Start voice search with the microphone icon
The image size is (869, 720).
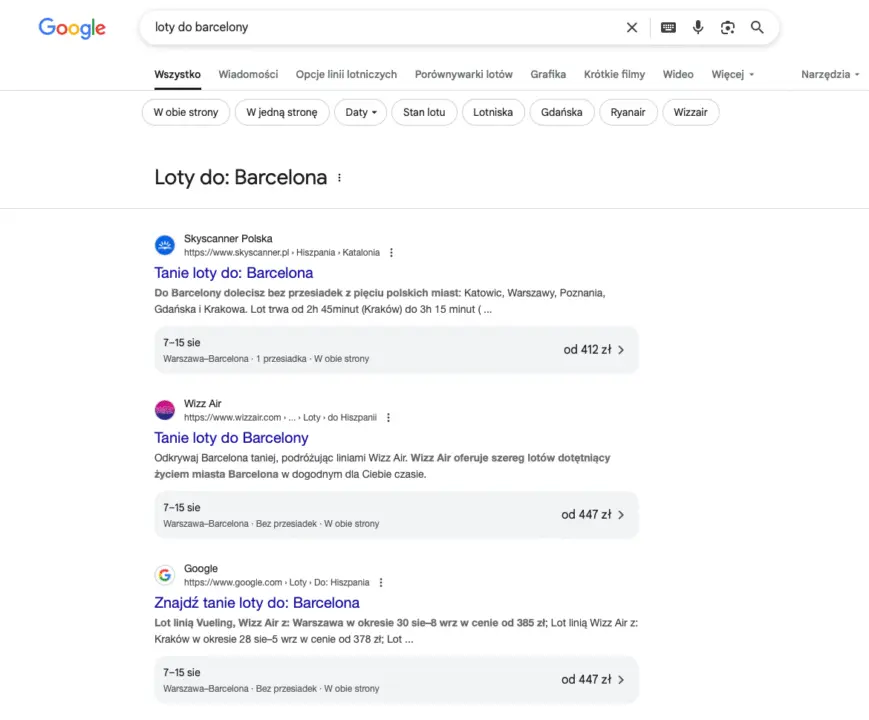point(698,27)
